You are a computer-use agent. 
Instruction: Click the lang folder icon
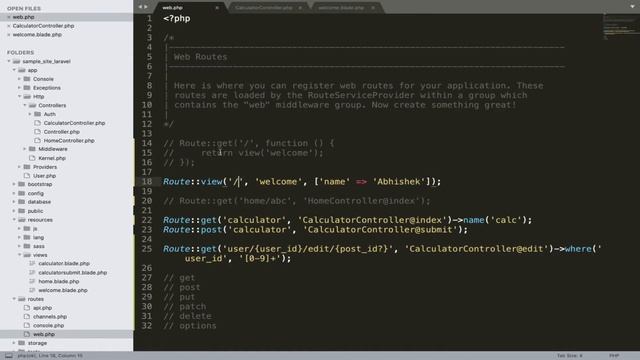tap(27, 237)
